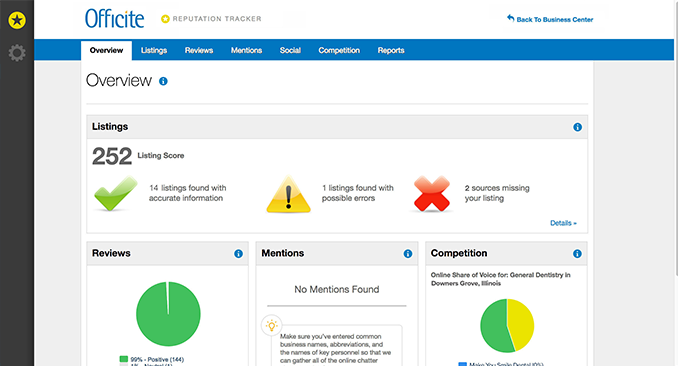Screen dimensions: 678x366
Task: Click the yellow star sidebar icon
Action: pos(17,20)
